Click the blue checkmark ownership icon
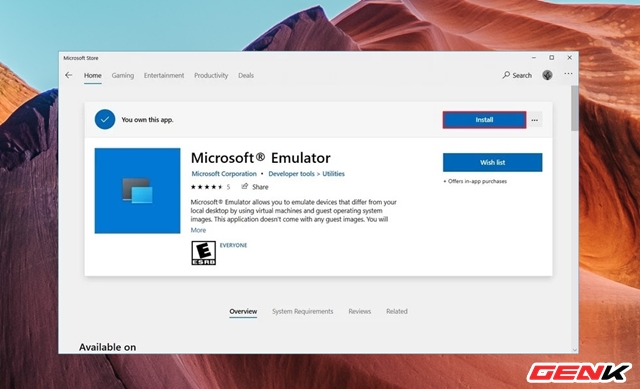The height and width of the screenshot is (389, 640). click(105, 119)
